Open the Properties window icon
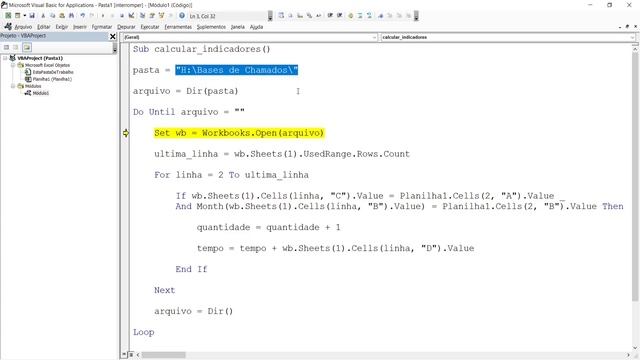640x360 pixels. (x=152, y=16)
